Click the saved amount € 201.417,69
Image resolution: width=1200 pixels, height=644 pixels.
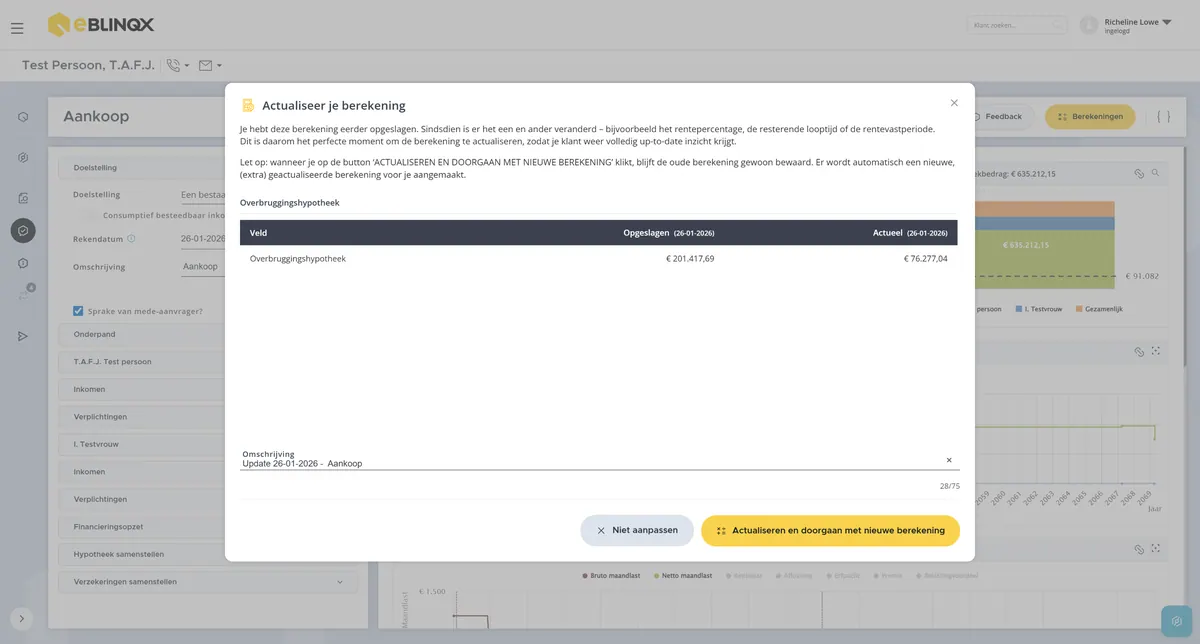690,259
